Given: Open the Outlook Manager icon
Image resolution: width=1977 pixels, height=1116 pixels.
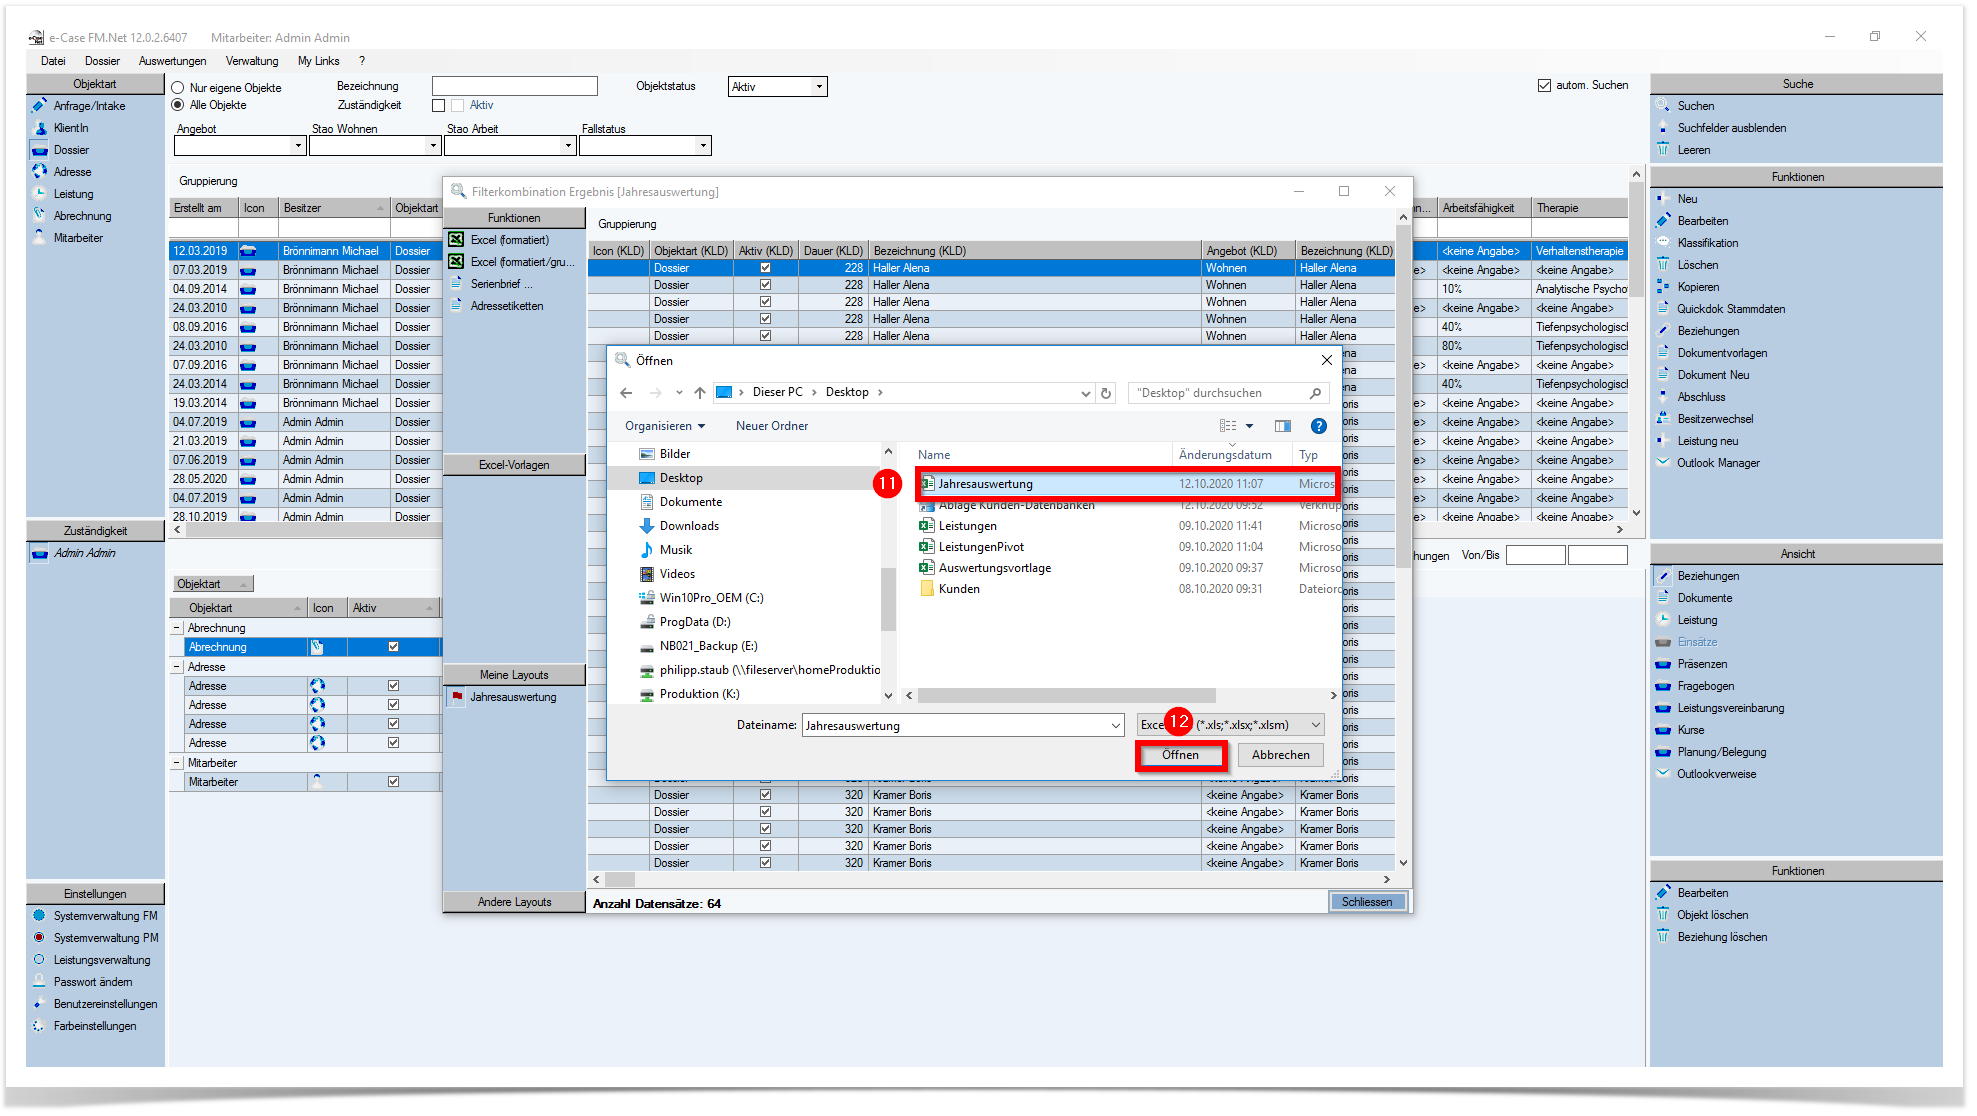Looking at the screenshot, I should pos(1663,462).
